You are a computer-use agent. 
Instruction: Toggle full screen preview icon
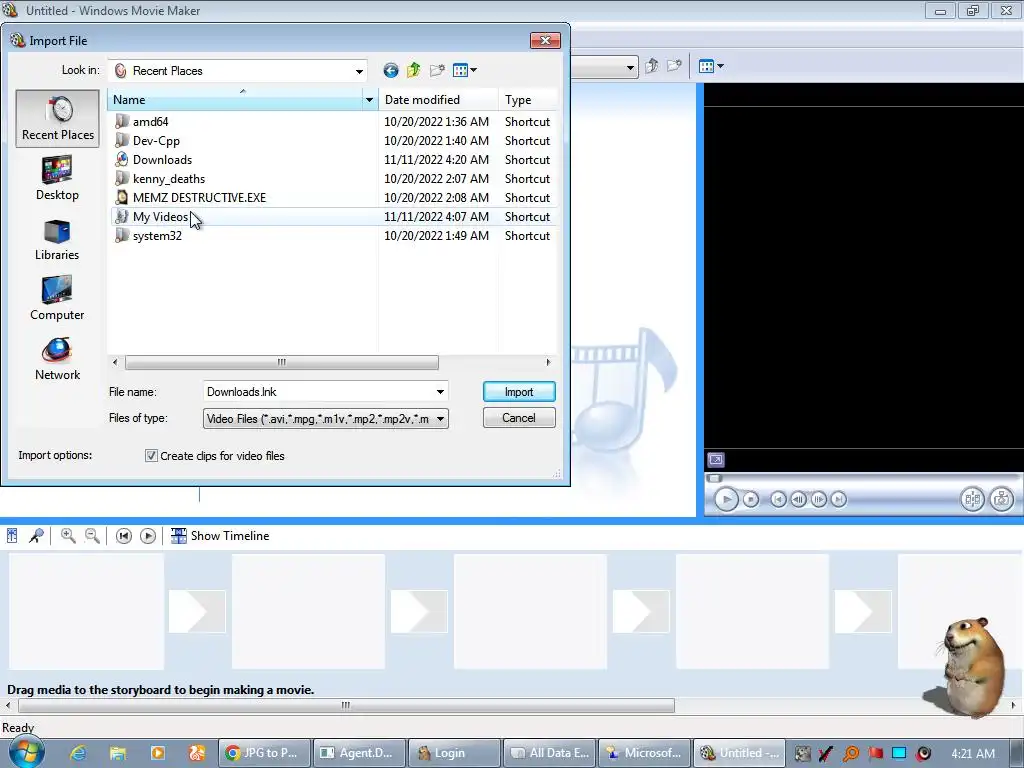716,460
